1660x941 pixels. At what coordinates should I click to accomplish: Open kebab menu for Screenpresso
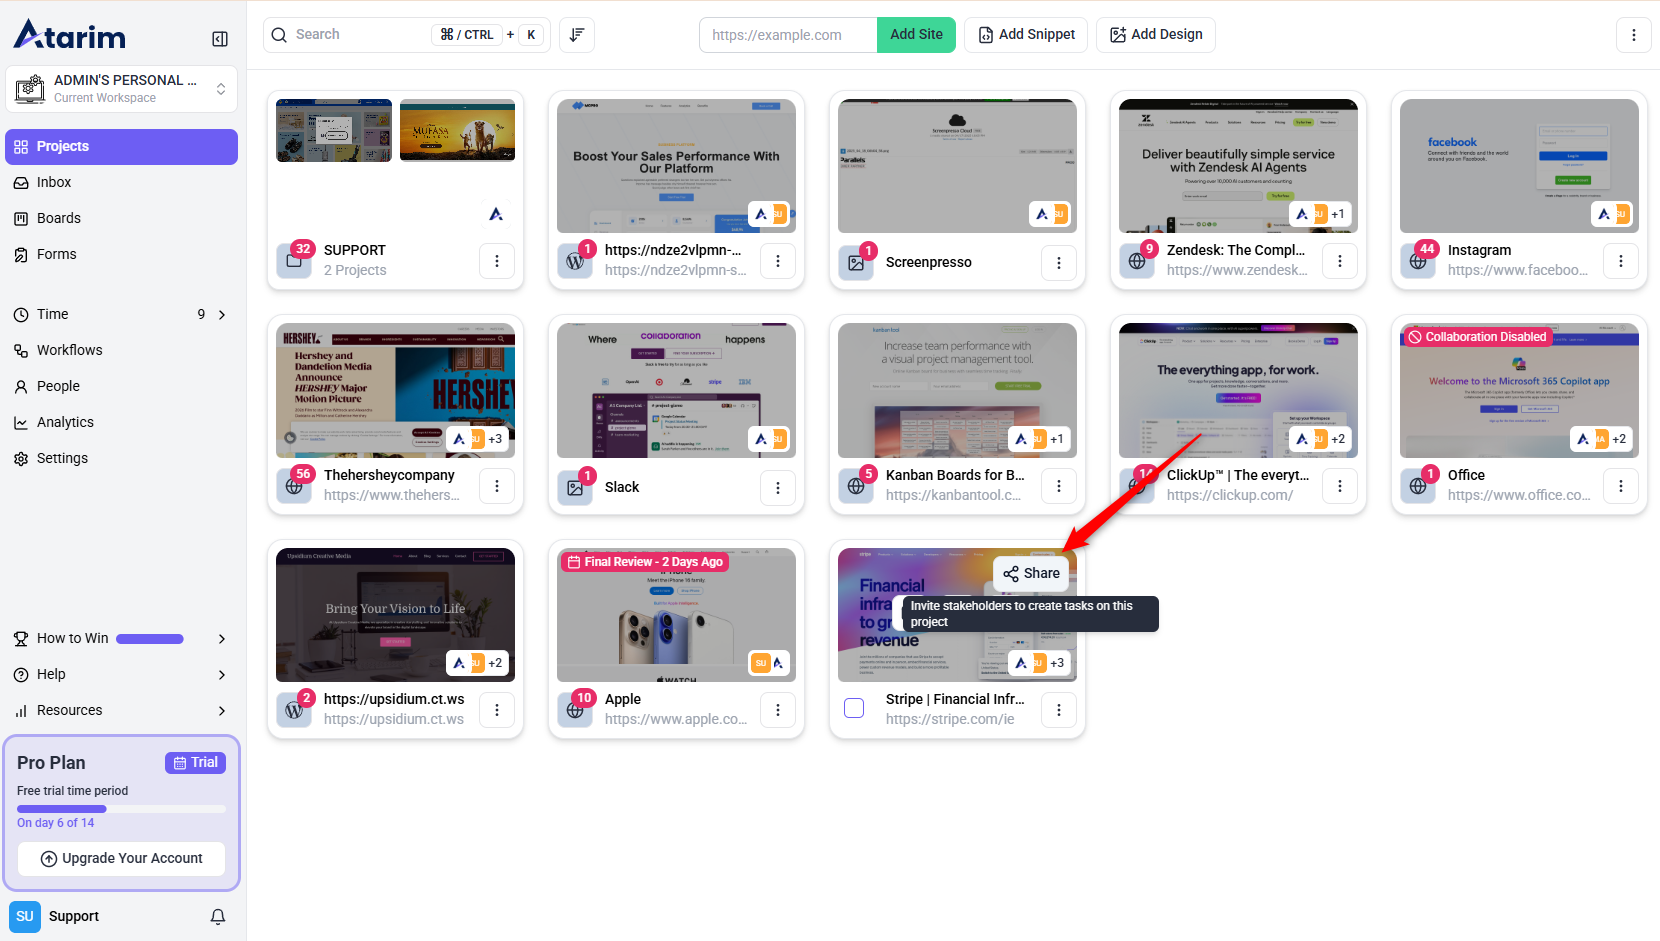[1059, 262]
